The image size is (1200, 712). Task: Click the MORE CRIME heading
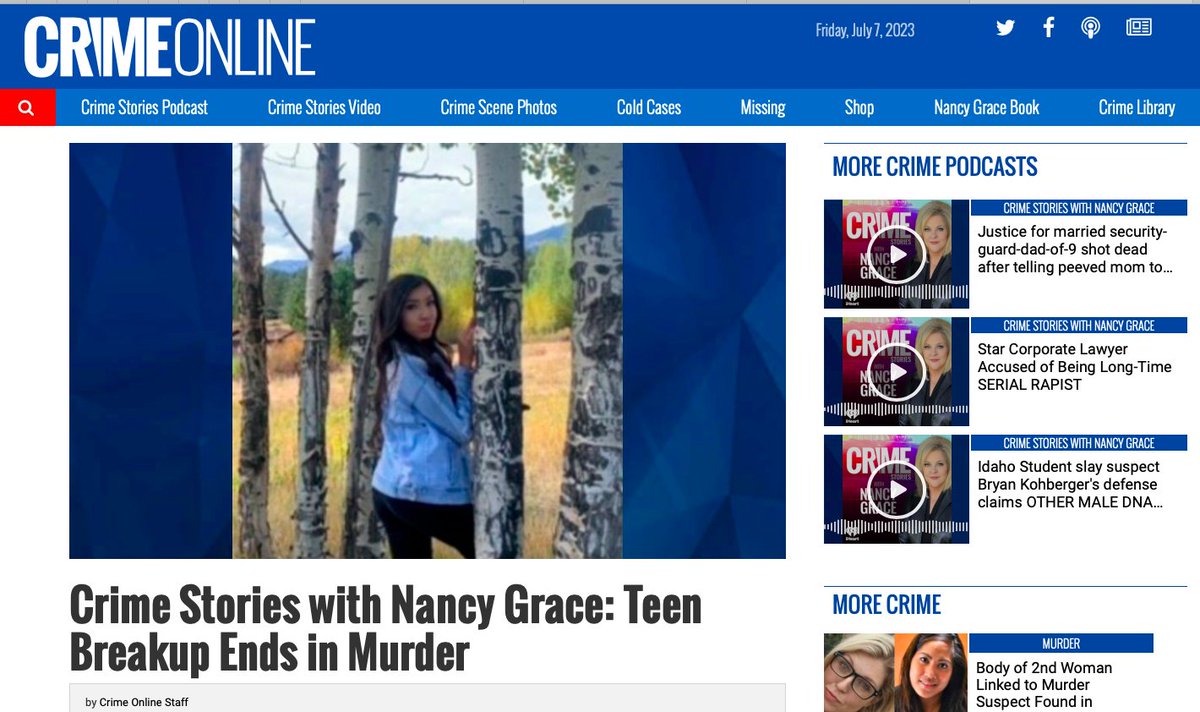point(887,605)
